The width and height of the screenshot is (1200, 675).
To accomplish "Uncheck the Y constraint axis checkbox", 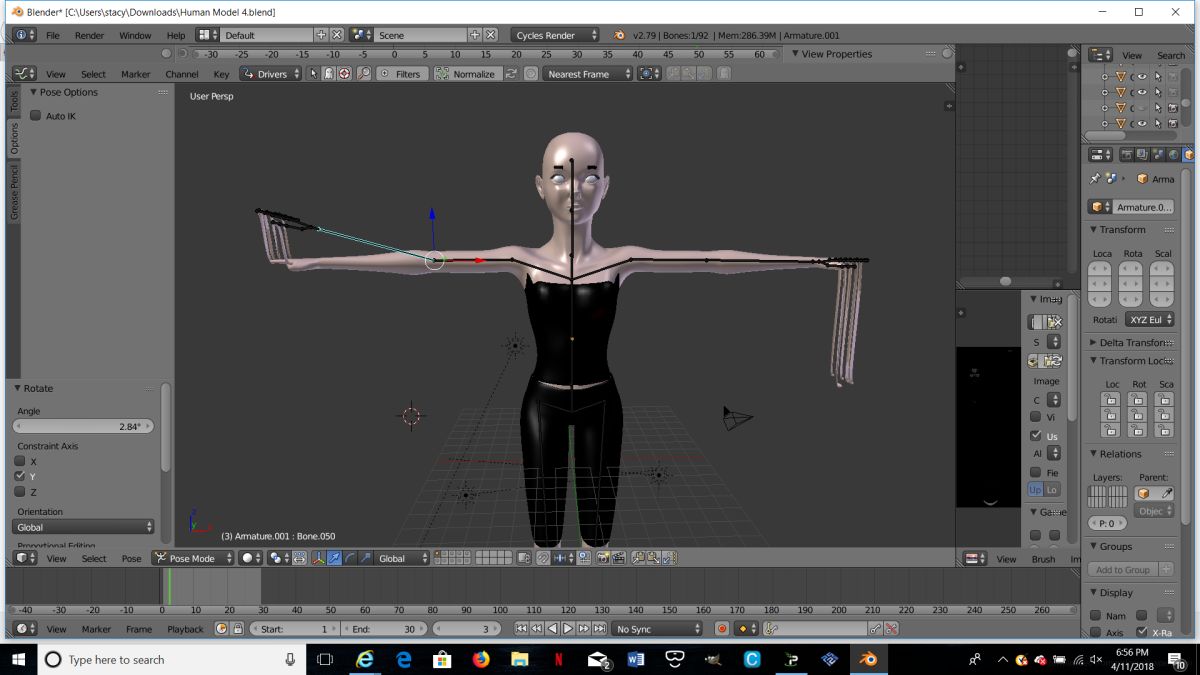I will click(x=20, y=477).
